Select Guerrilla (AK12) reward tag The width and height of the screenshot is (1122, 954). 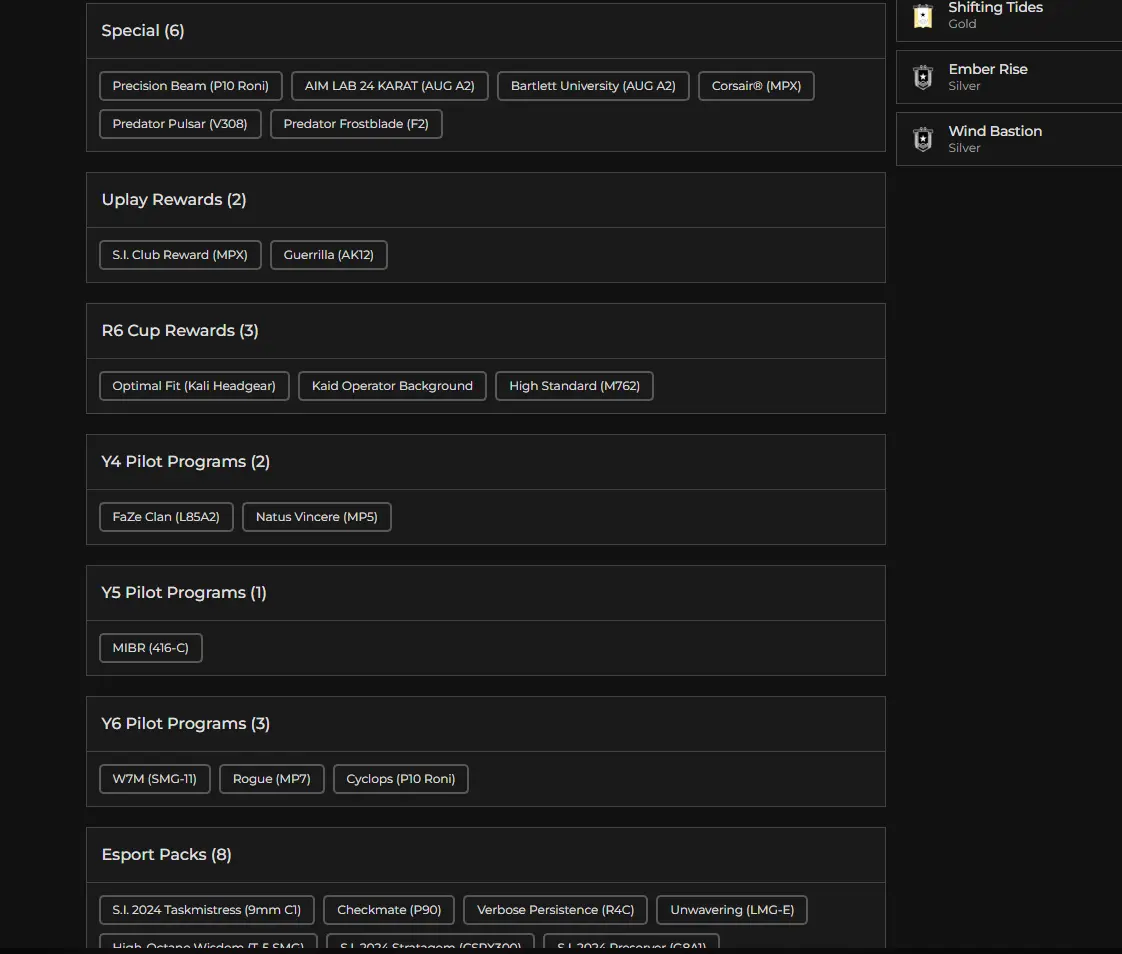(x=328, y=255)
